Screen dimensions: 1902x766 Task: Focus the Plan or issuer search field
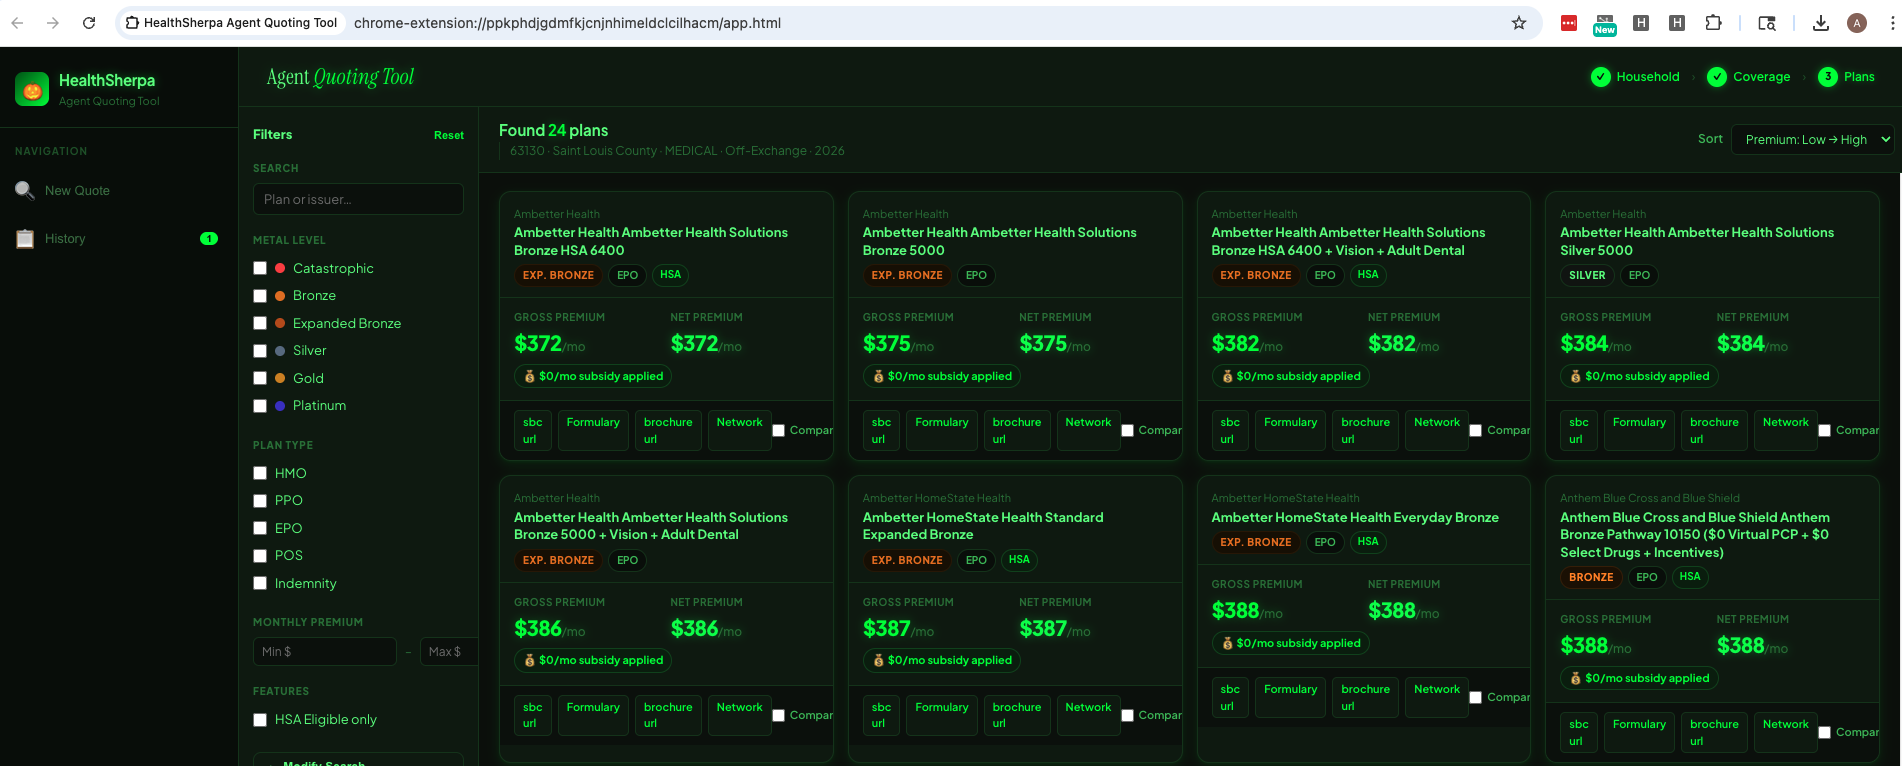click(358, 199)
